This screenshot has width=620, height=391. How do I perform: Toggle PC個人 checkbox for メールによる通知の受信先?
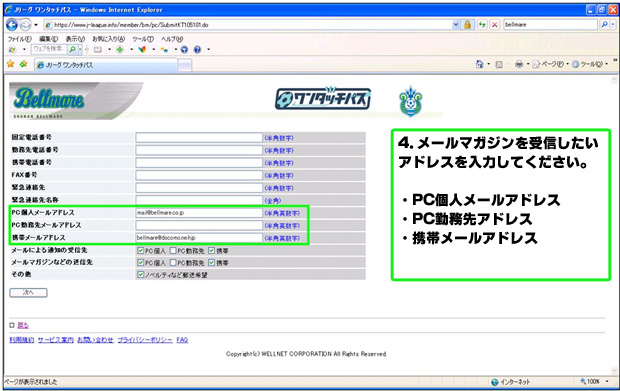tap(141, 251)
